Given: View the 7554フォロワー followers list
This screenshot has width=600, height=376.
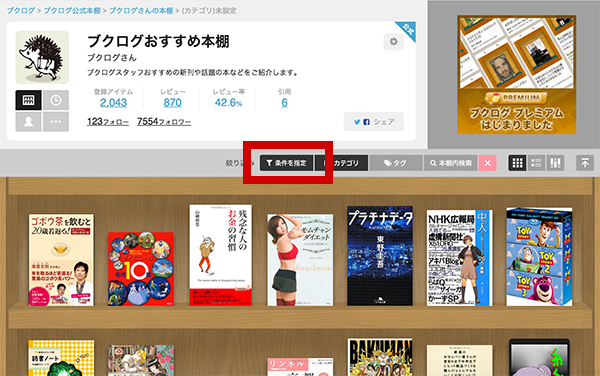Looking at the screenshot, I should pos(164,122).
